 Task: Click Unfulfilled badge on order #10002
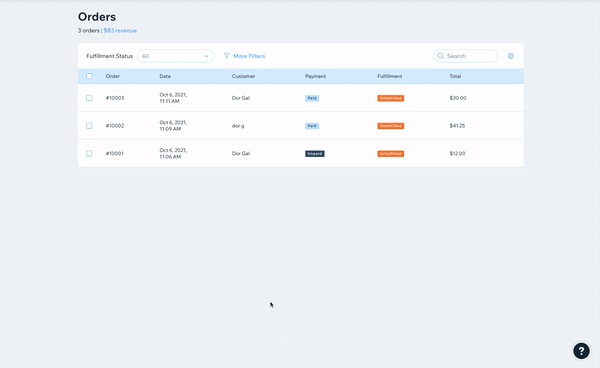(390, 126)
